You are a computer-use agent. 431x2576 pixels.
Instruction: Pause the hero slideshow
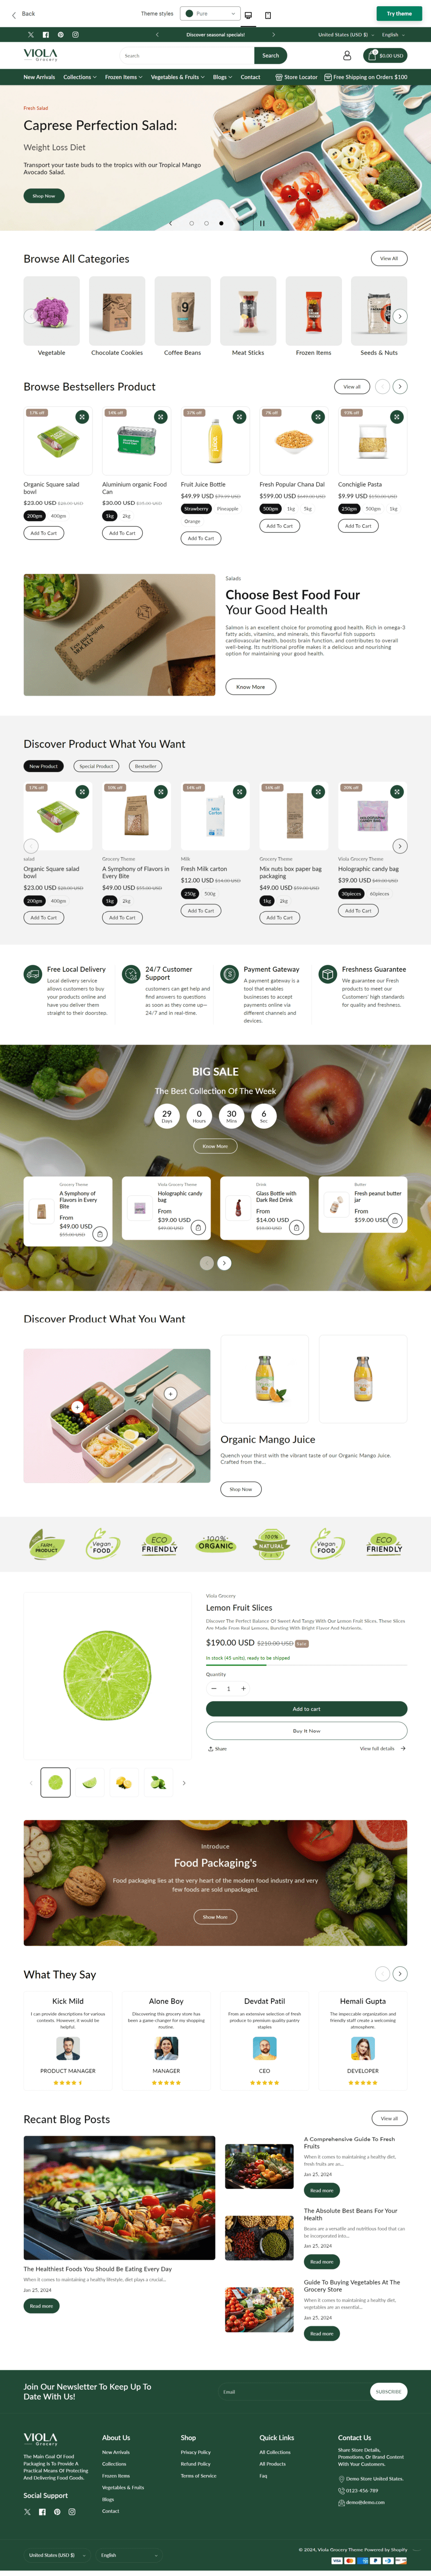pyautogui.click(x=262, y=223)
